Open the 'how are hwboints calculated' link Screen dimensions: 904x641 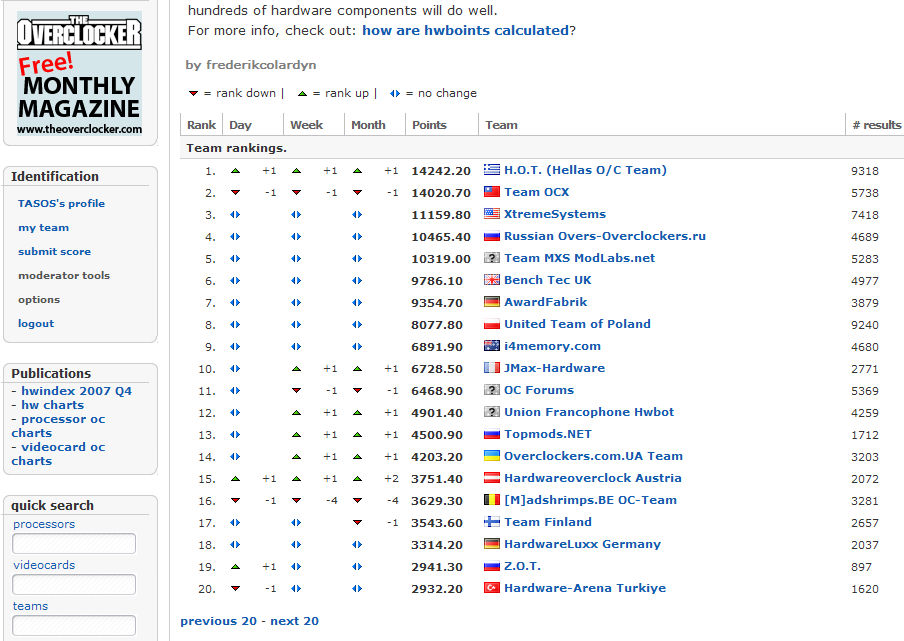(x=465, y=31)
